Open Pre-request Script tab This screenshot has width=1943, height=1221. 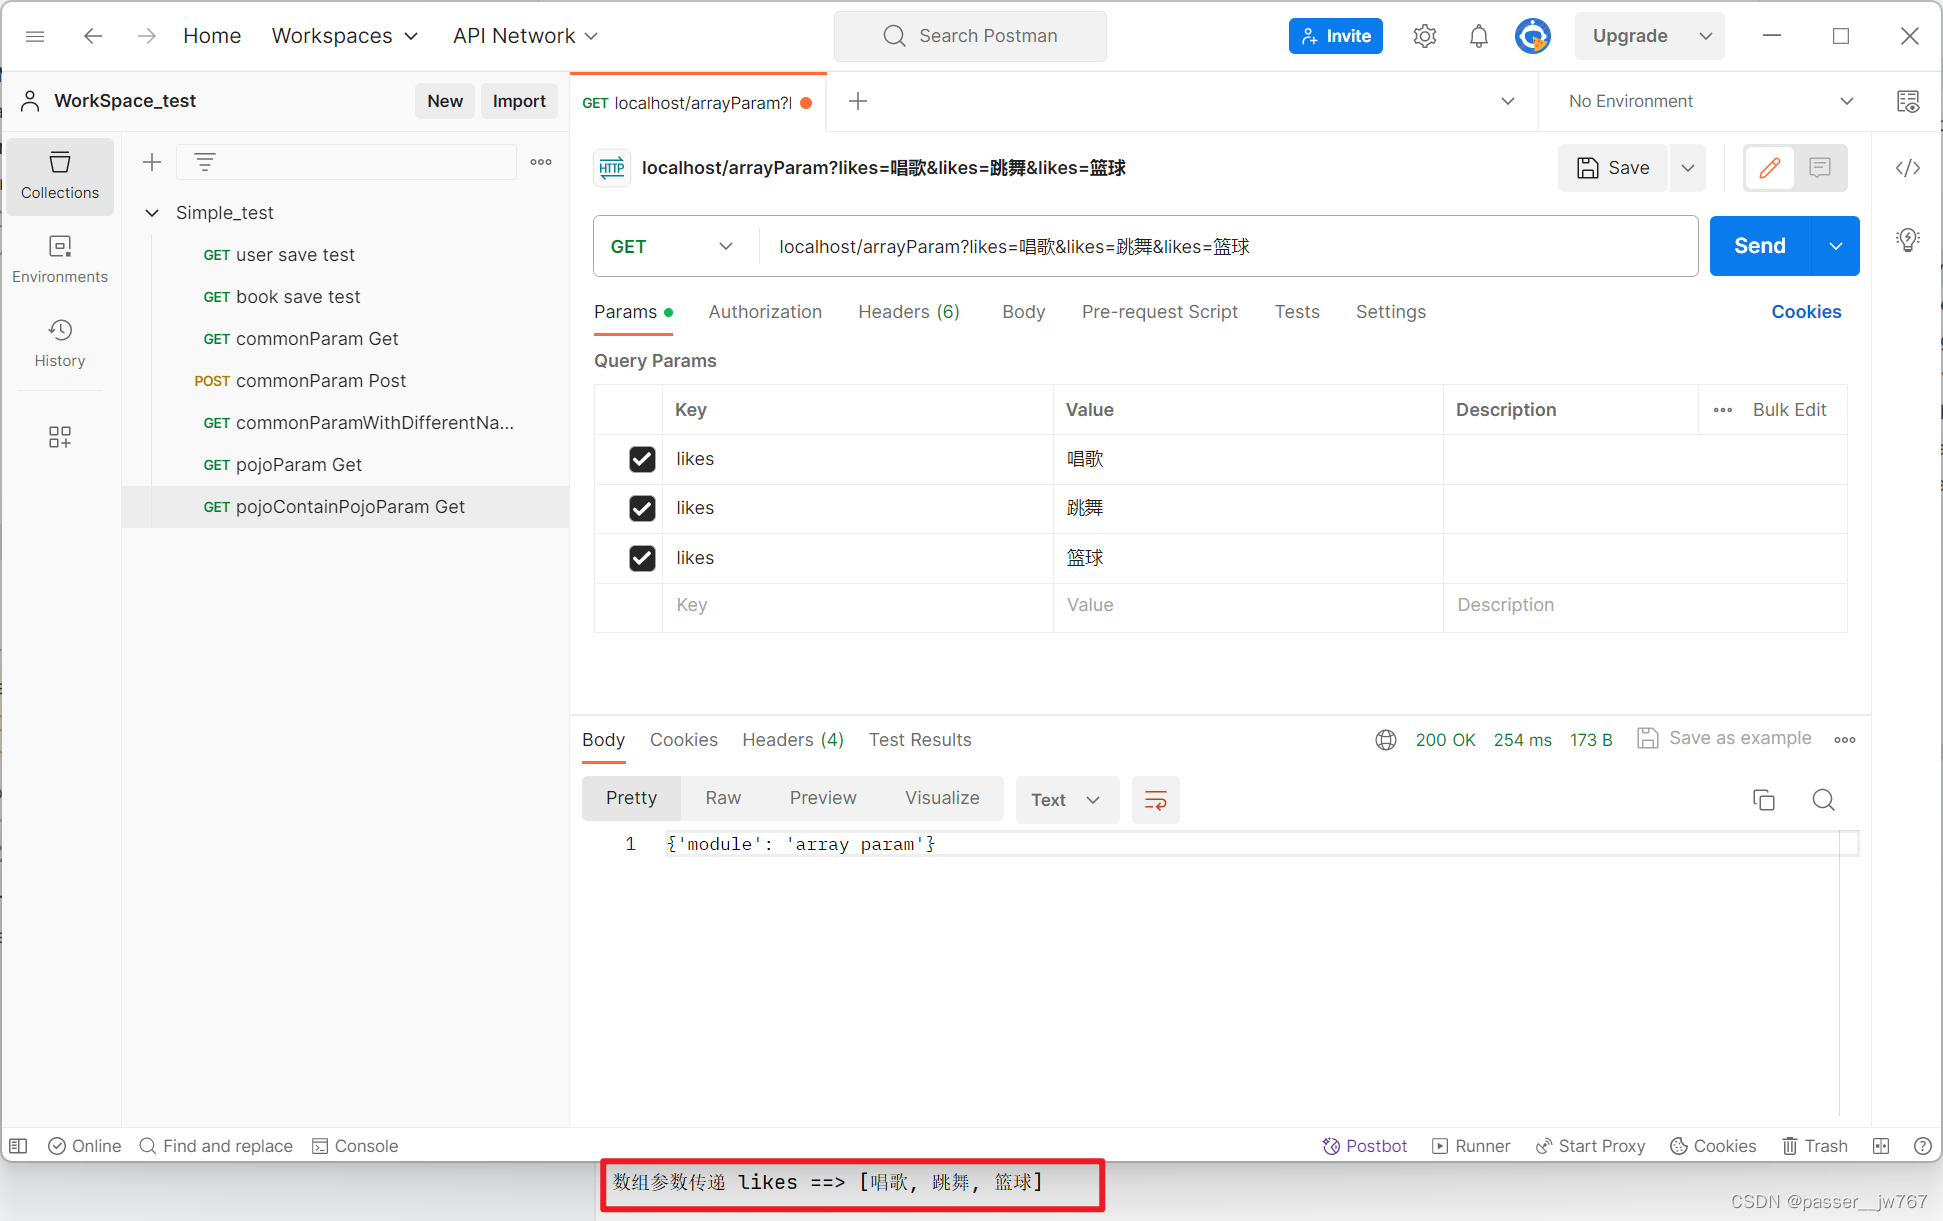click(x=1160, y=312)
